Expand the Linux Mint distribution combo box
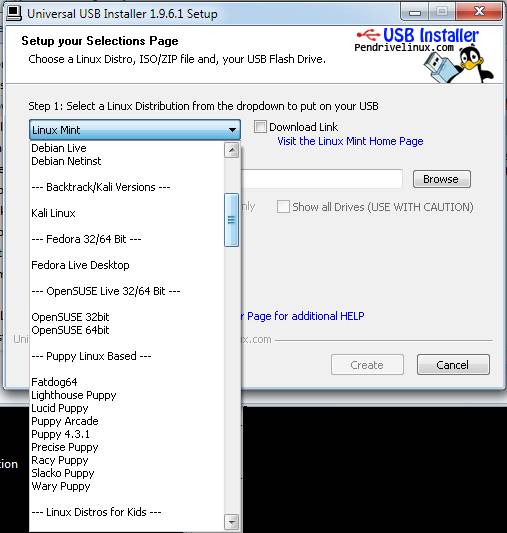The image size is (507, 533). click(x=135, y=130)
